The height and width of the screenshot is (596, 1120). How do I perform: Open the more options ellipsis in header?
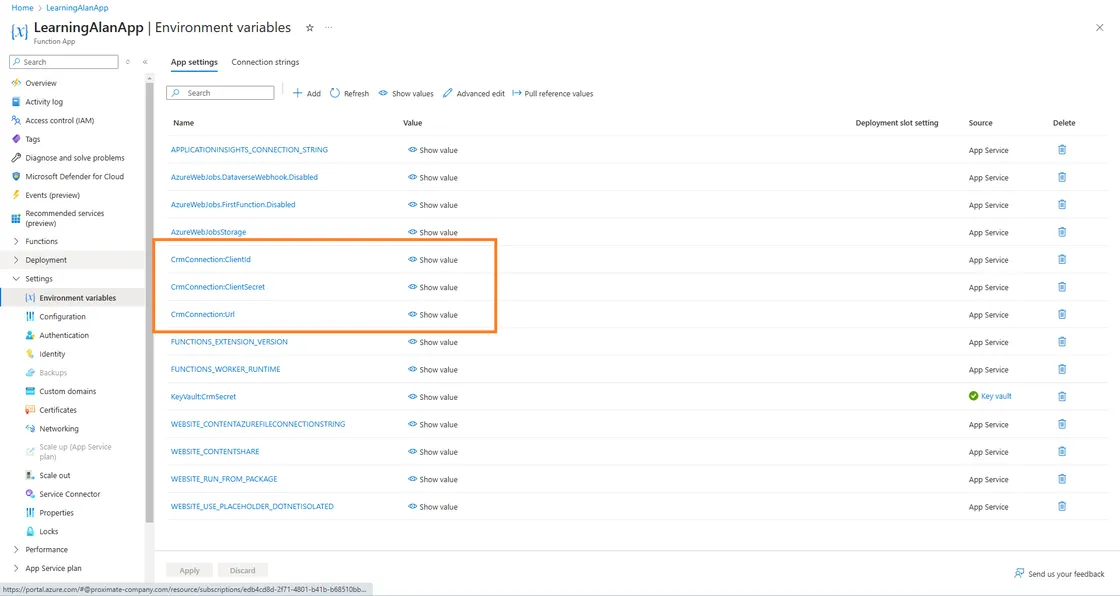[x=329, y=28]
